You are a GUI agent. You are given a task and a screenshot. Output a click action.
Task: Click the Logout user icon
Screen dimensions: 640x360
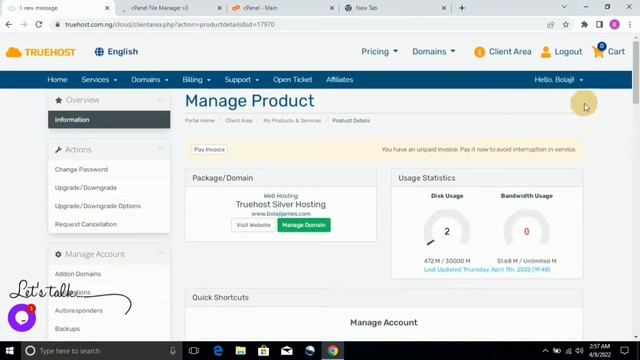546,52
